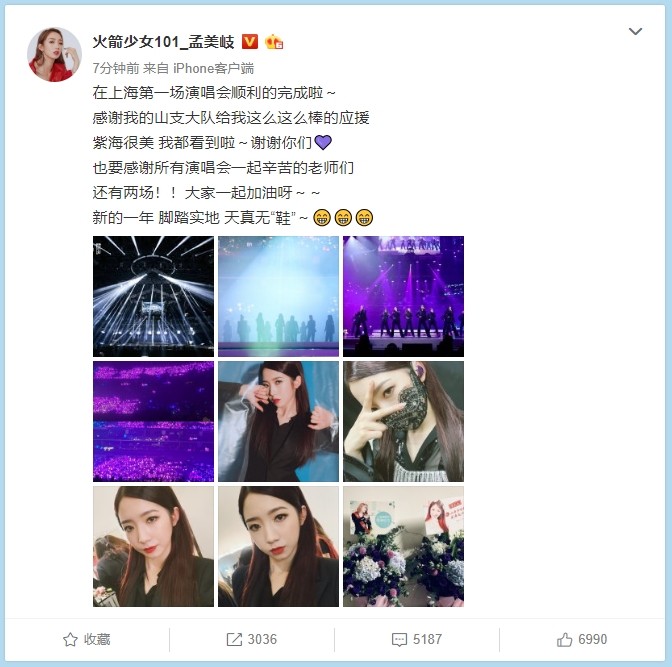Open username 火箭少女101_孟美岐 profile
Screen dimensions: 672x667
pyautogui.click(x=163, y=42)
